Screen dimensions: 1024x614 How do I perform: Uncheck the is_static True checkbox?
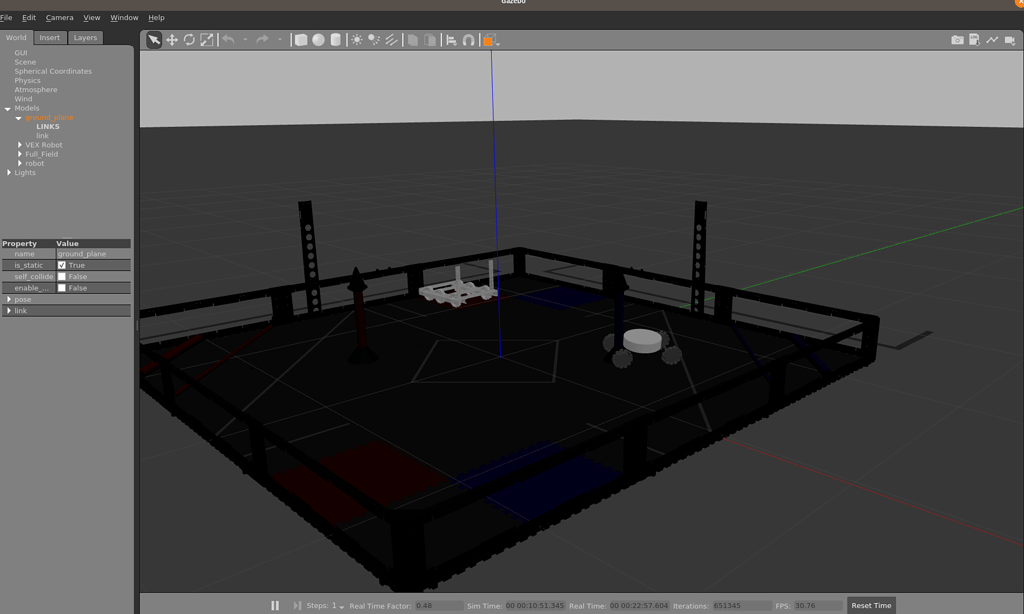(62, 265)
